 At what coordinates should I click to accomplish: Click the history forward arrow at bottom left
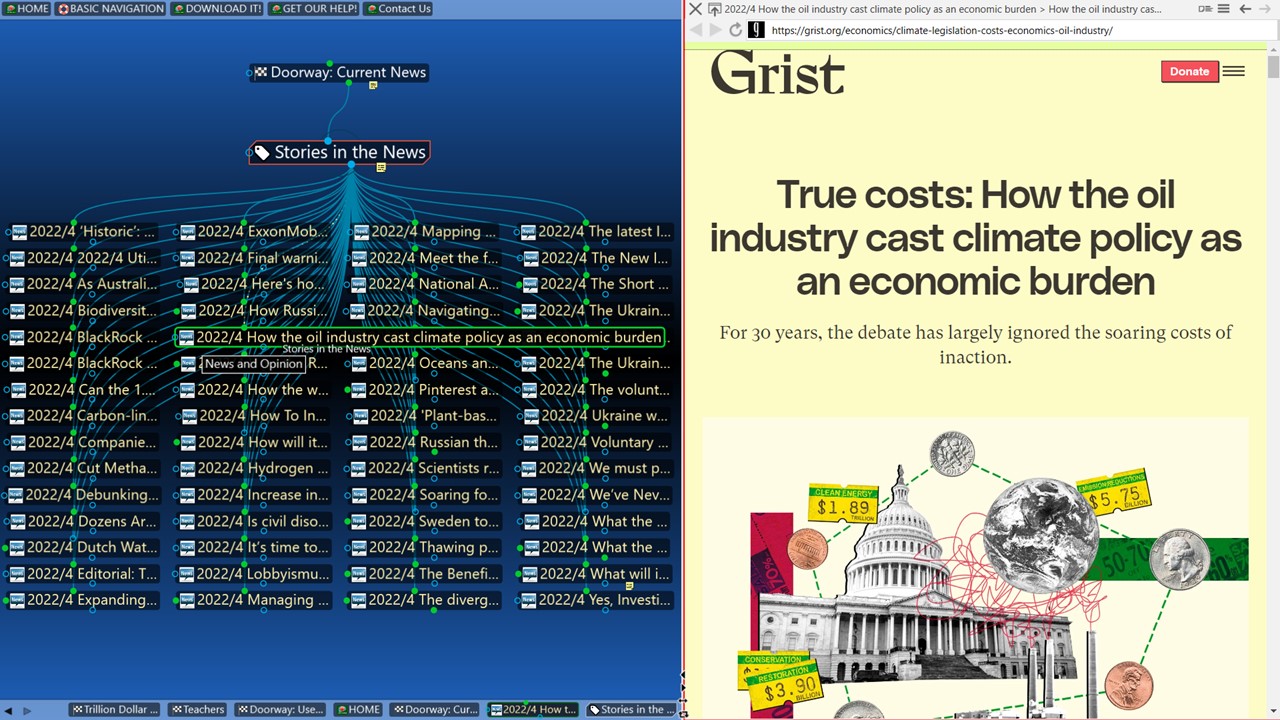tap(27, 710)
